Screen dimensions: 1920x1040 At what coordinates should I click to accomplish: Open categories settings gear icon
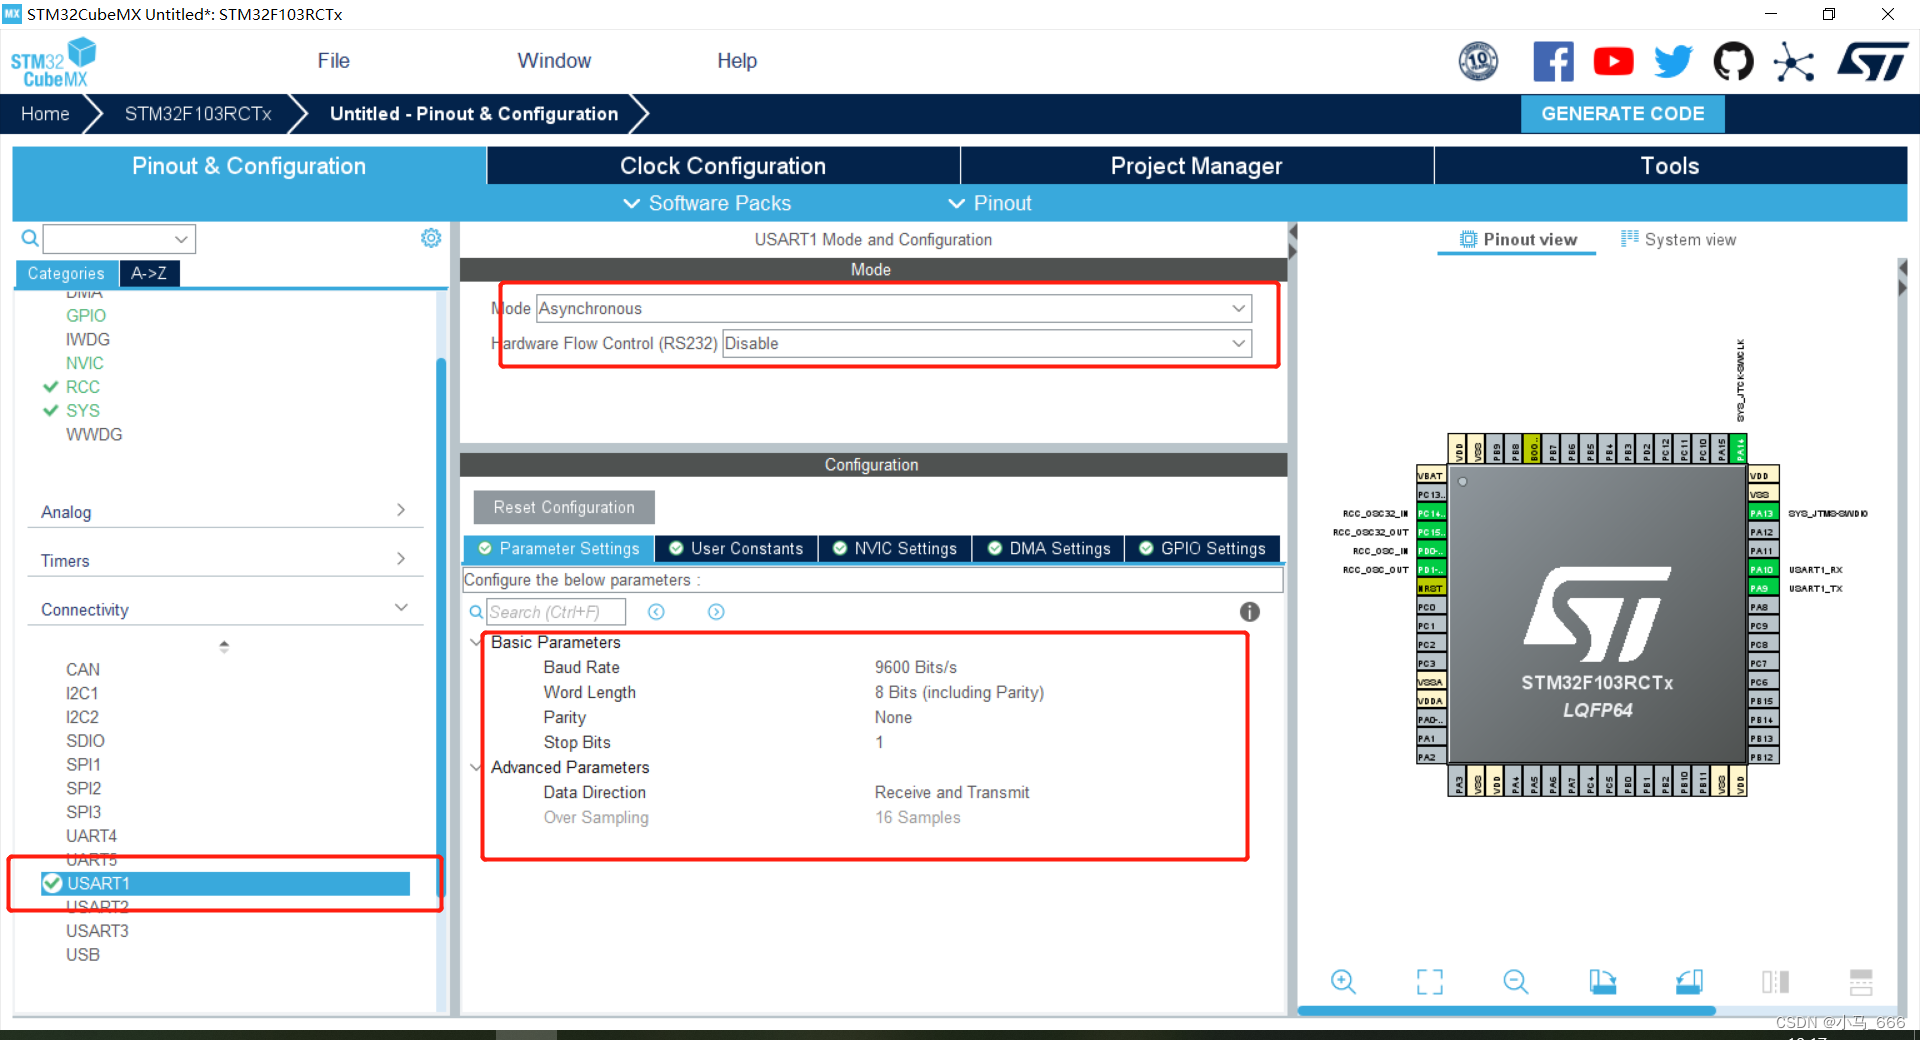point(431,238)
